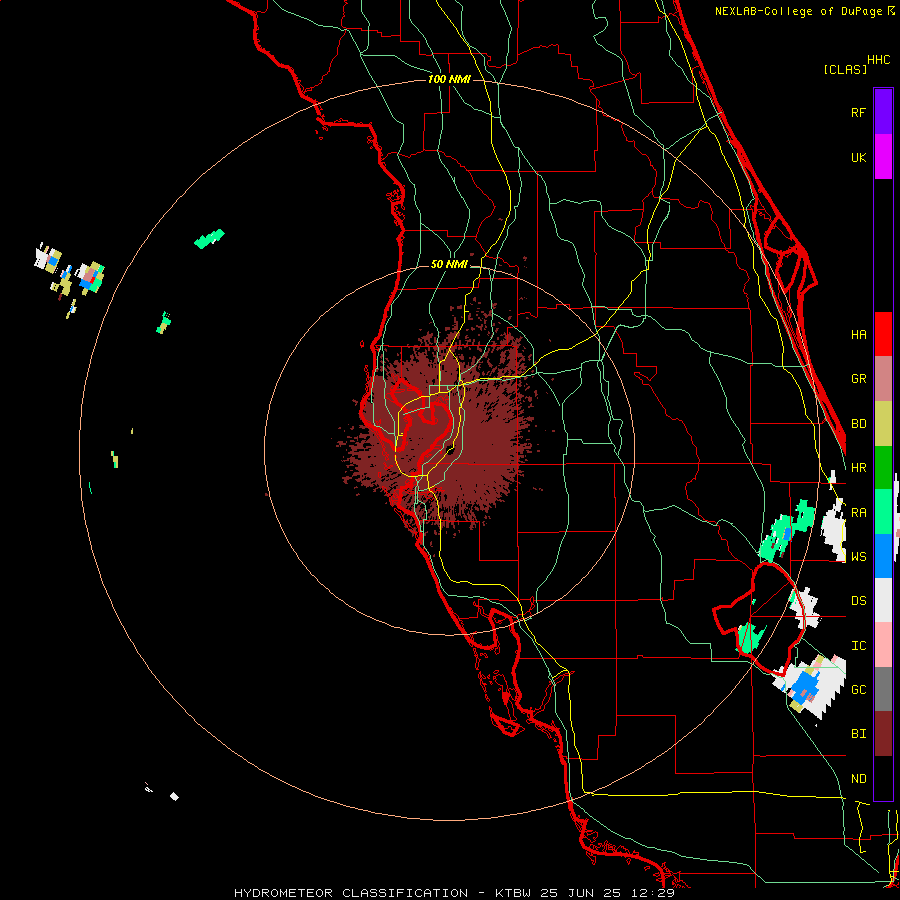Click the UK magenta legend swatch

pos(883,157)
